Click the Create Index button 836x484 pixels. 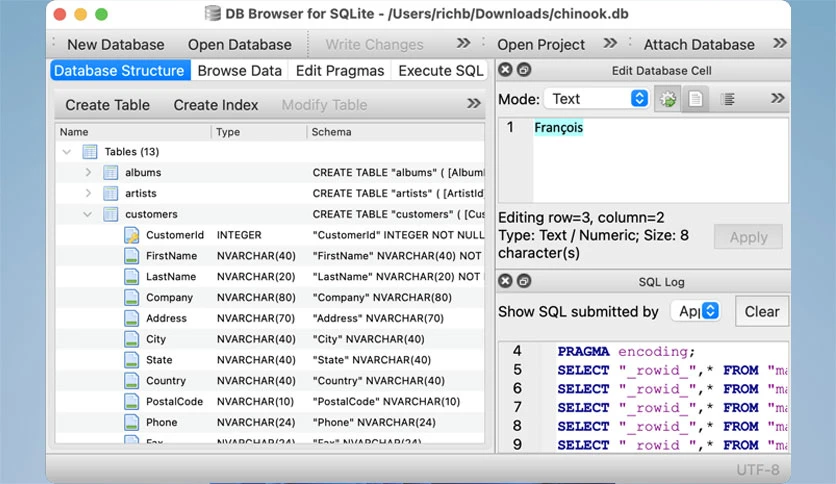click(215, 105)
